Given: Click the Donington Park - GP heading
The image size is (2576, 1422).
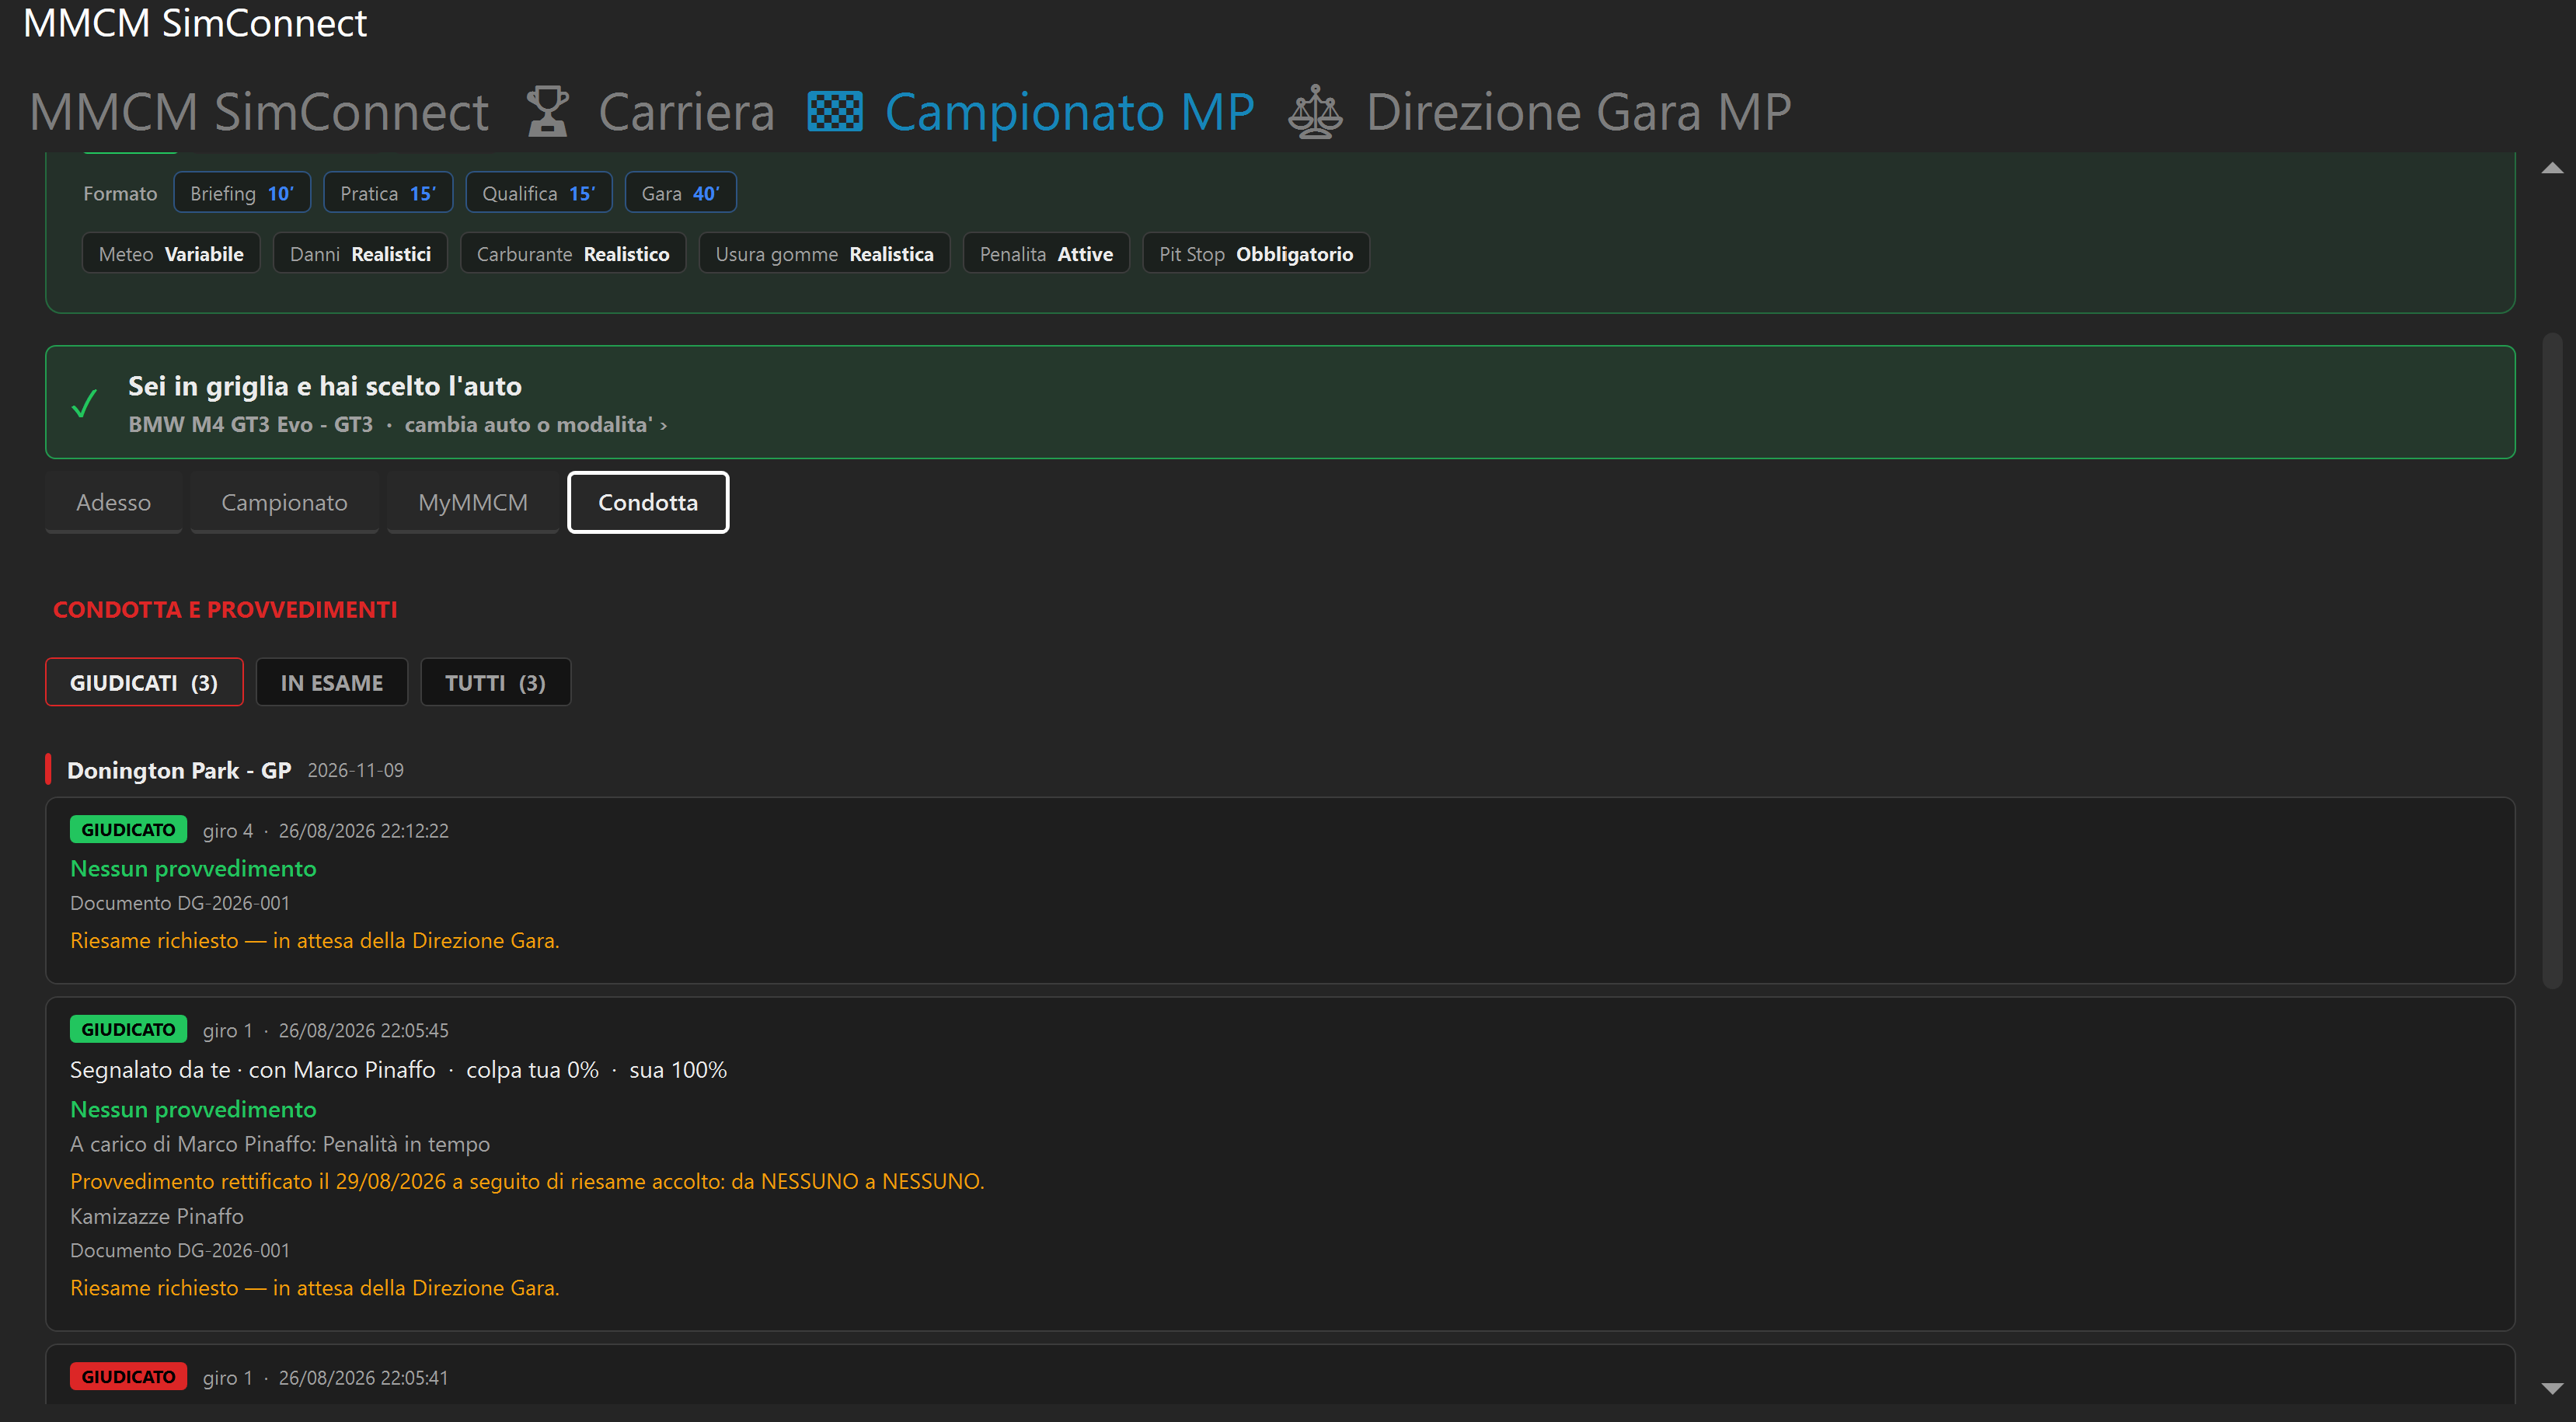Looking at the screenshot, I should (x=179, y=770).
